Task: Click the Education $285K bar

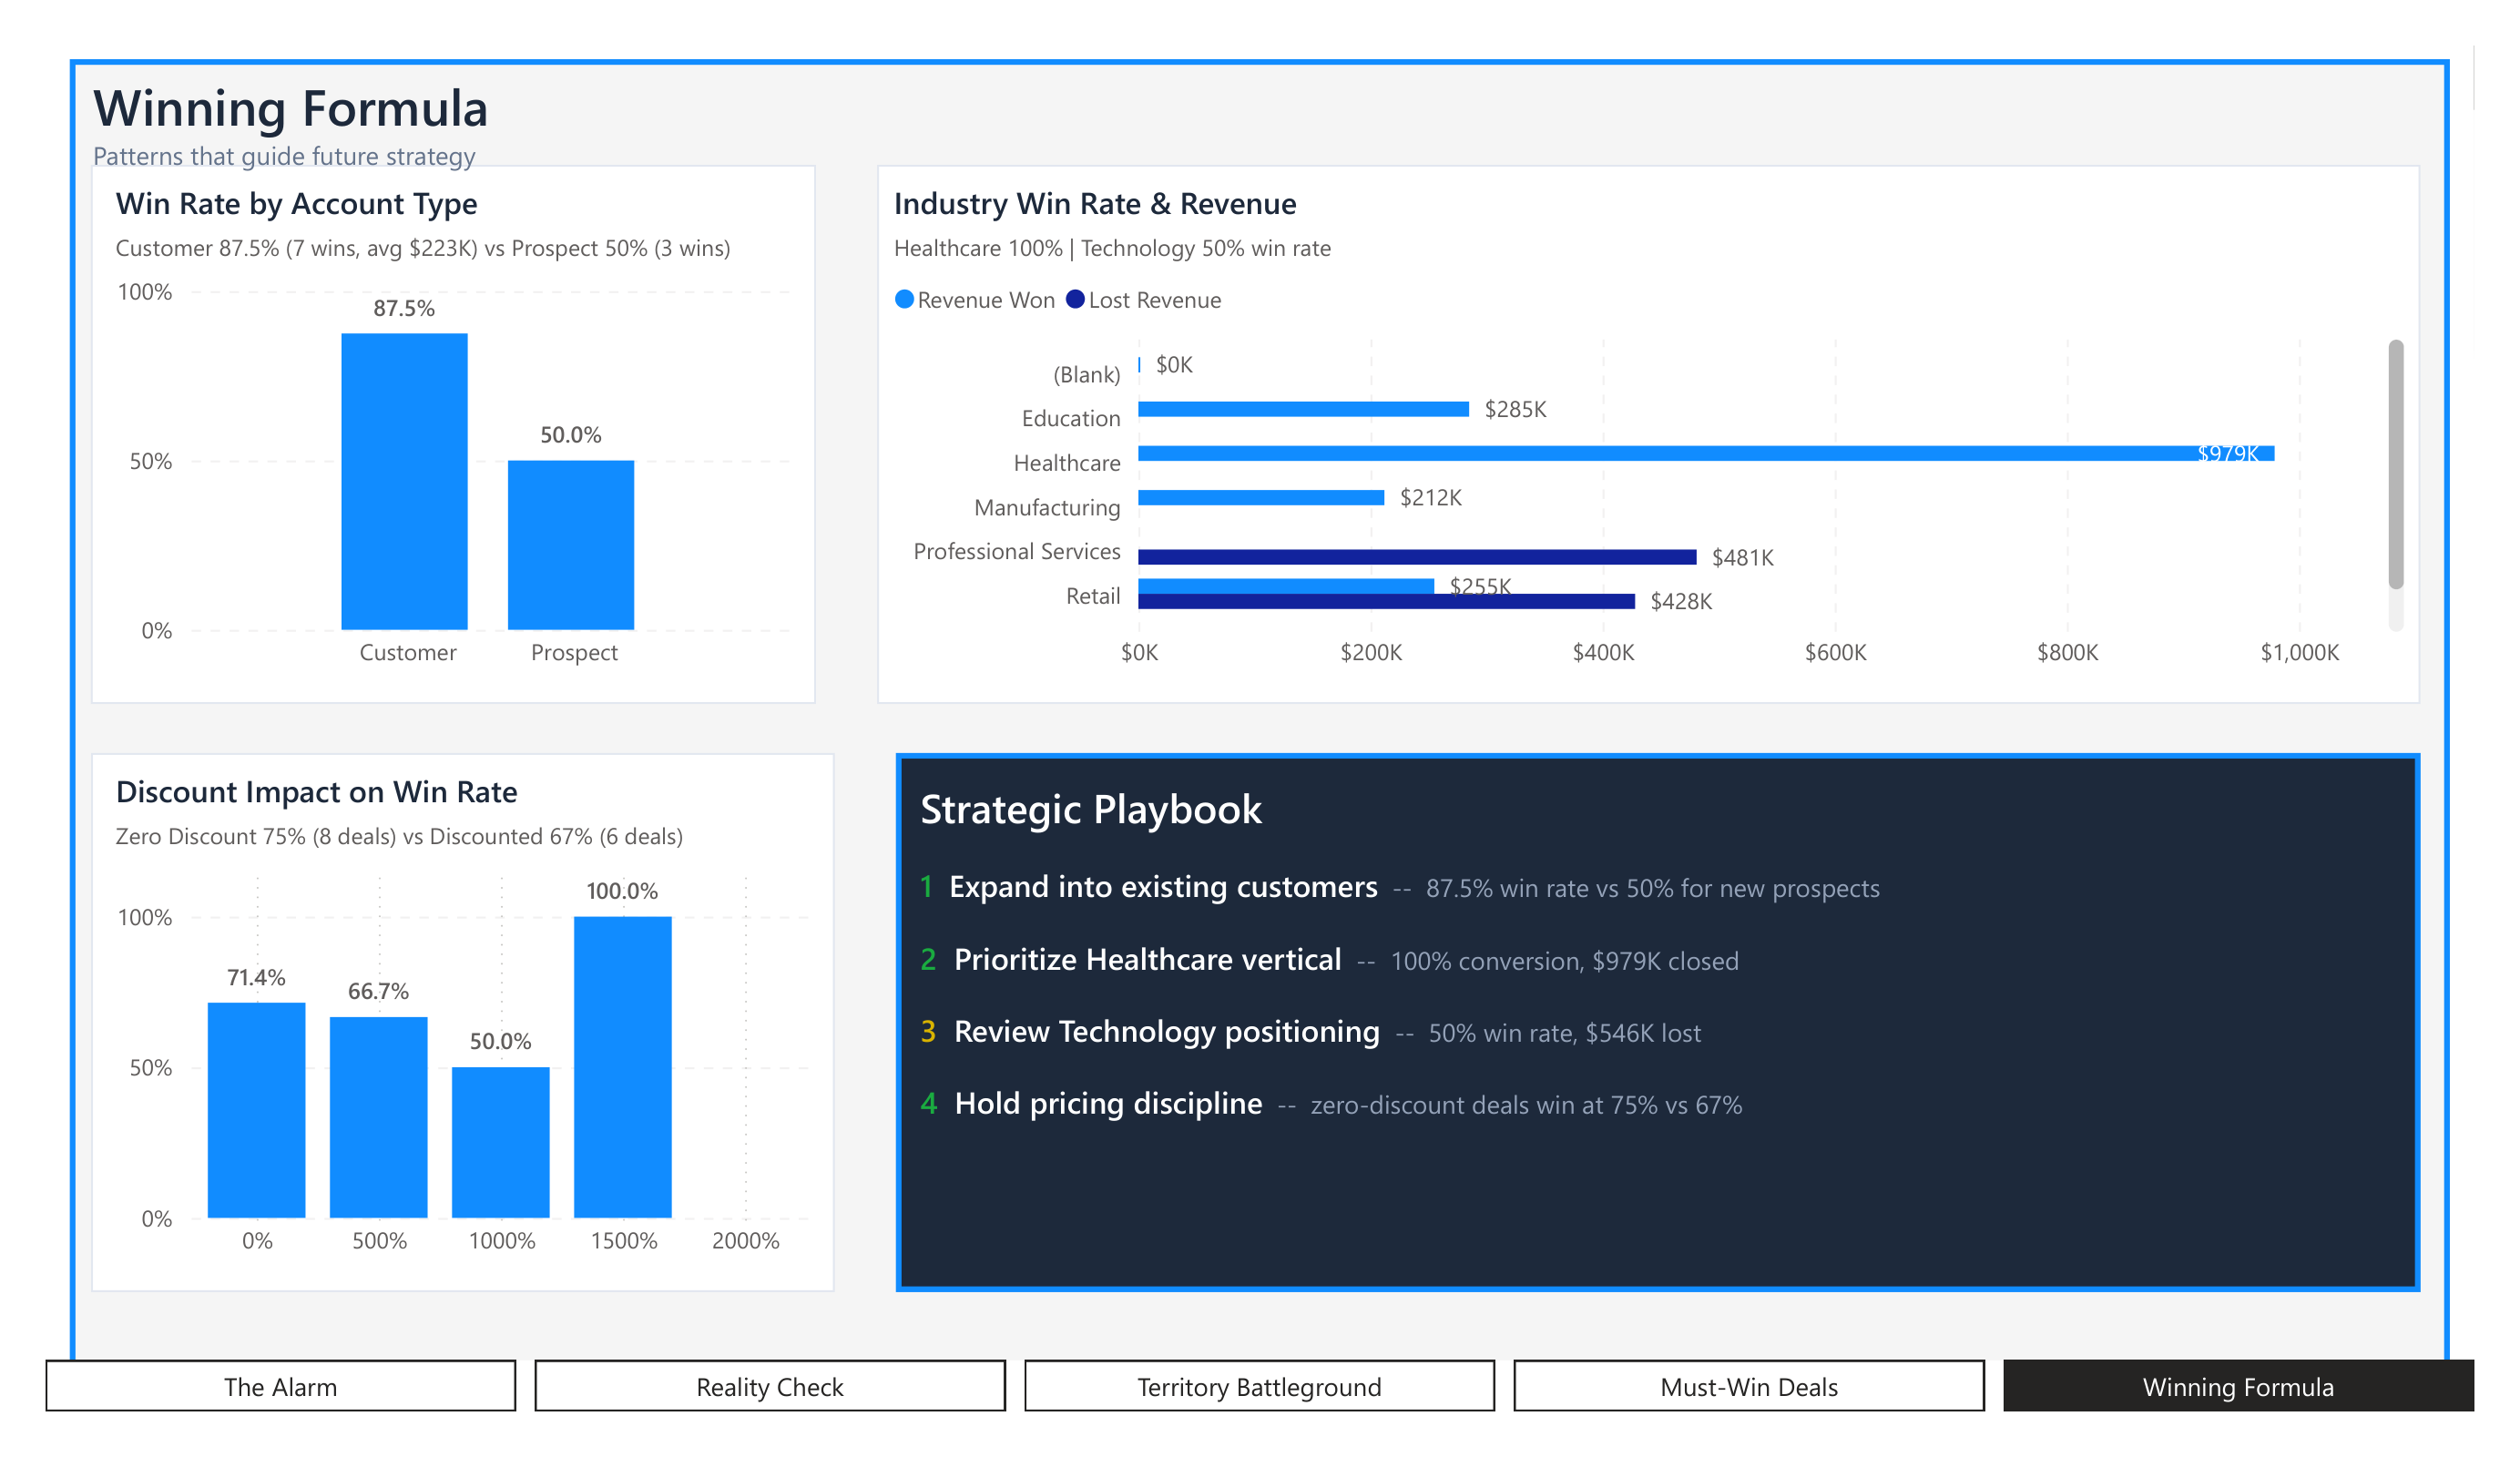Action: pos(1302,409)
